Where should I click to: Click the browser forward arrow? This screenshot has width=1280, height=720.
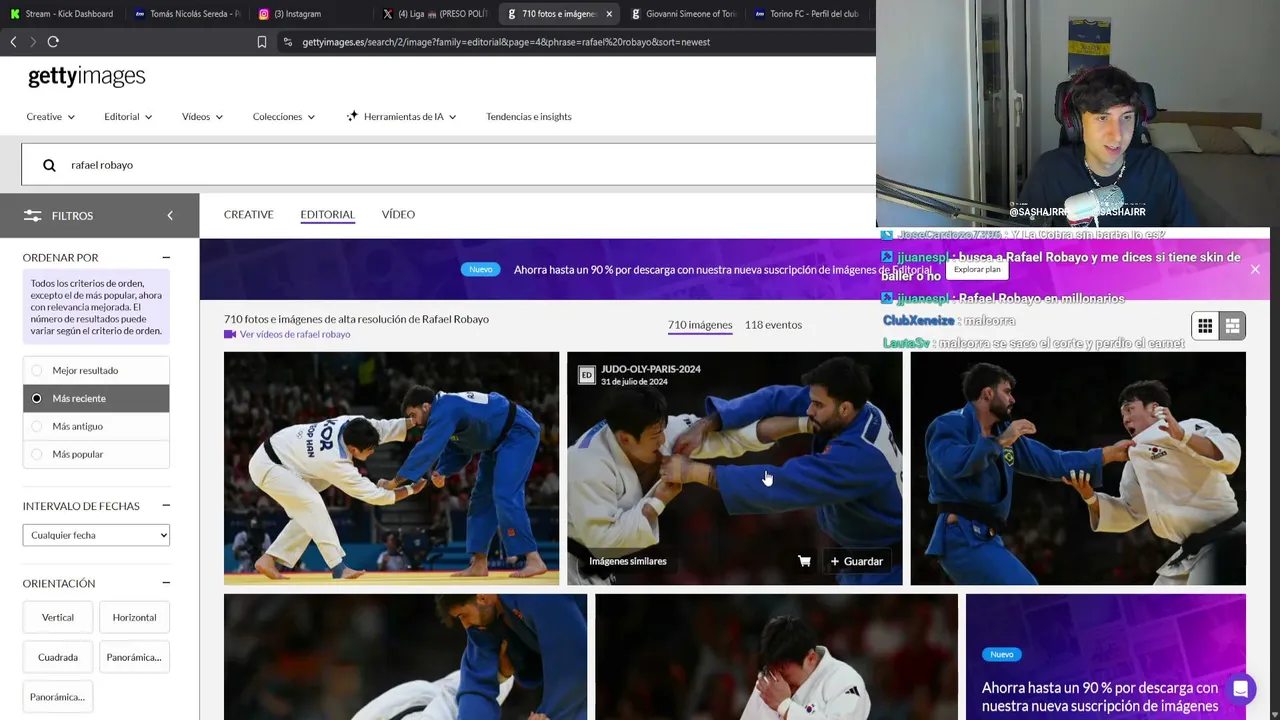tap(32, 42)
